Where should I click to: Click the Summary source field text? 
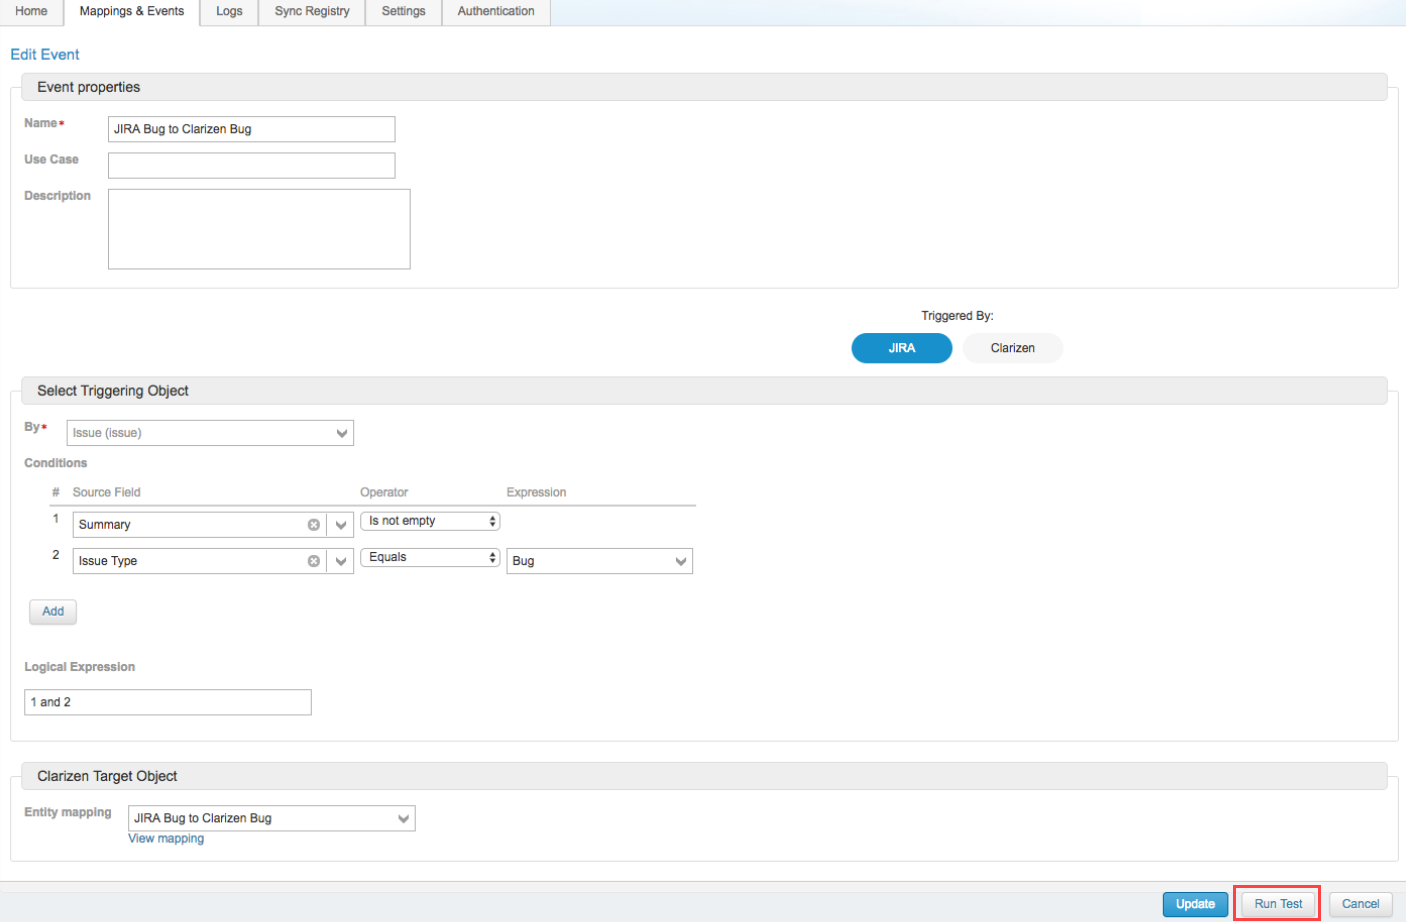coord(105,525)
